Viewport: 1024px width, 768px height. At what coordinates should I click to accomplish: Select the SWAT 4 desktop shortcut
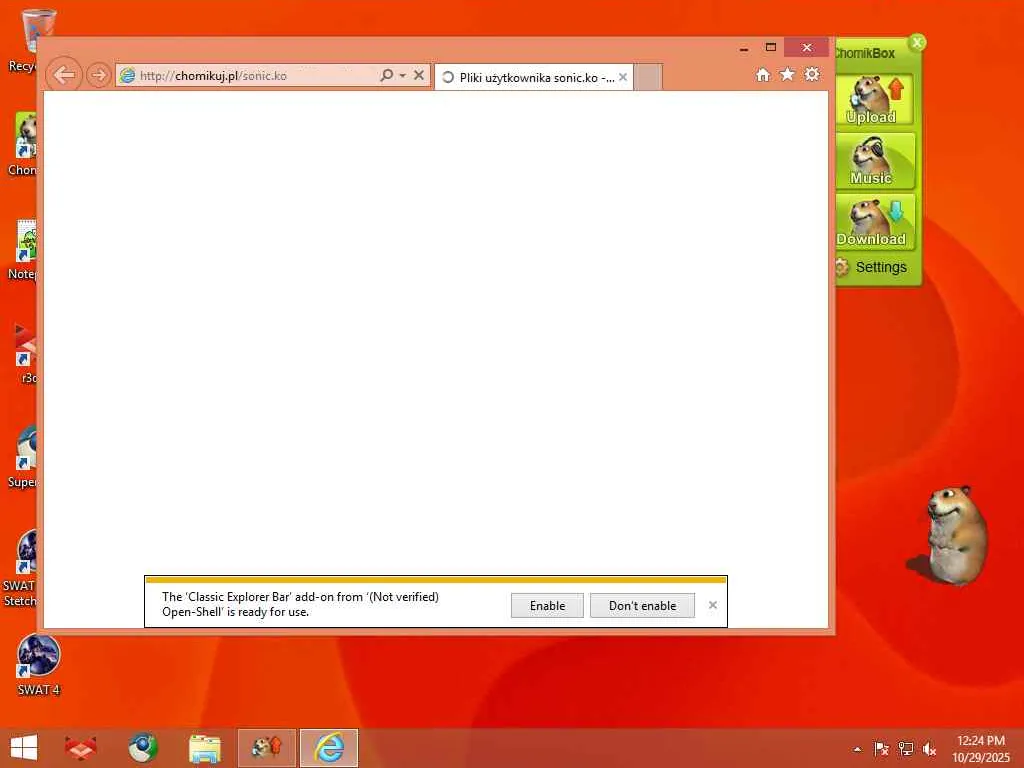(x=39, y=665)
